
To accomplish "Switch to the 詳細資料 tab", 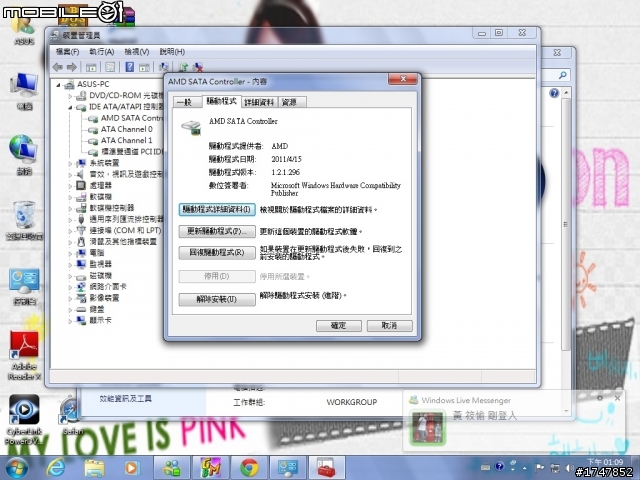I will (259, 102).
